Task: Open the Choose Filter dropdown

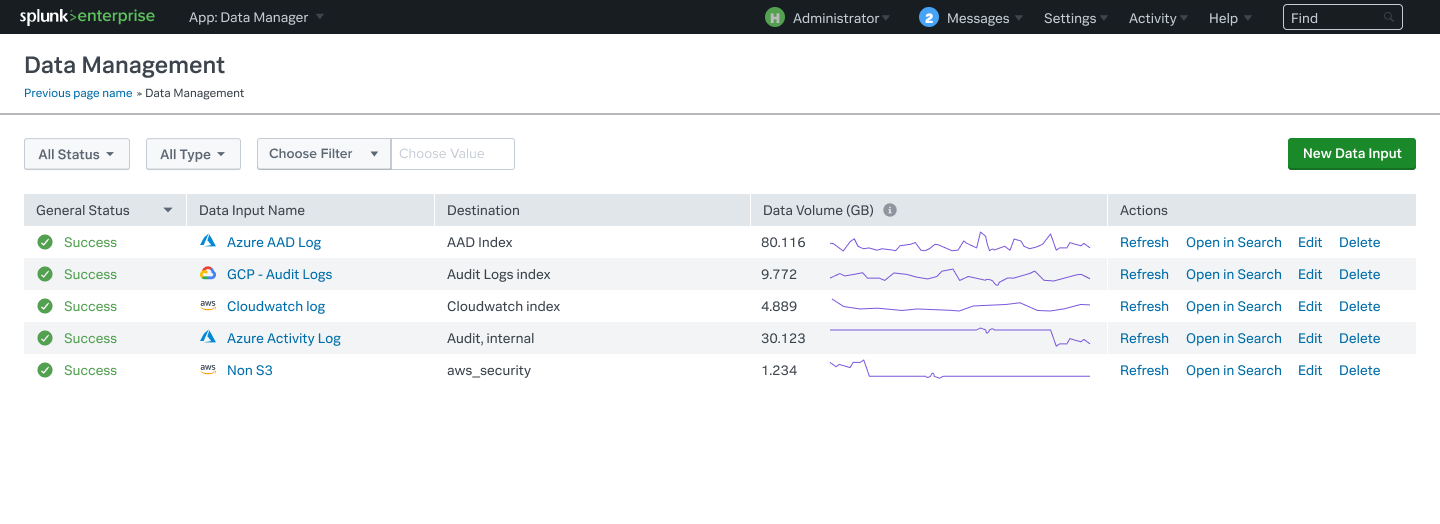Action: (x=324, y=154)
